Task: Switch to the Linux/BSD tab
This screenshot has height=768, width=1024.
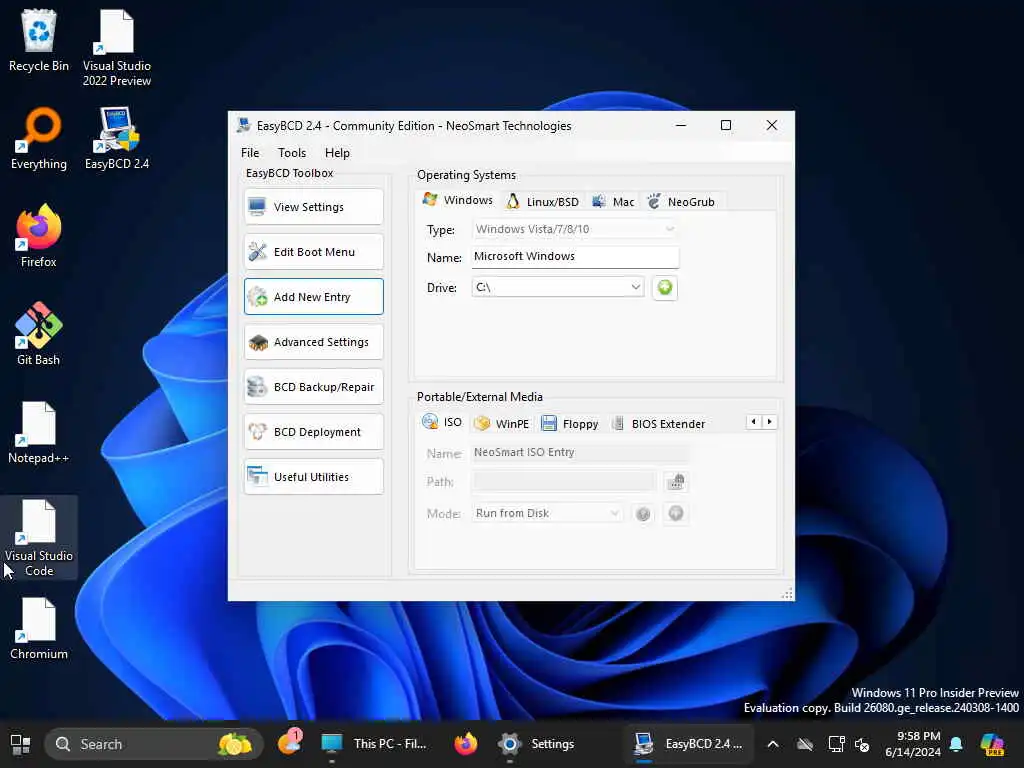Action: tap(543, 202)
